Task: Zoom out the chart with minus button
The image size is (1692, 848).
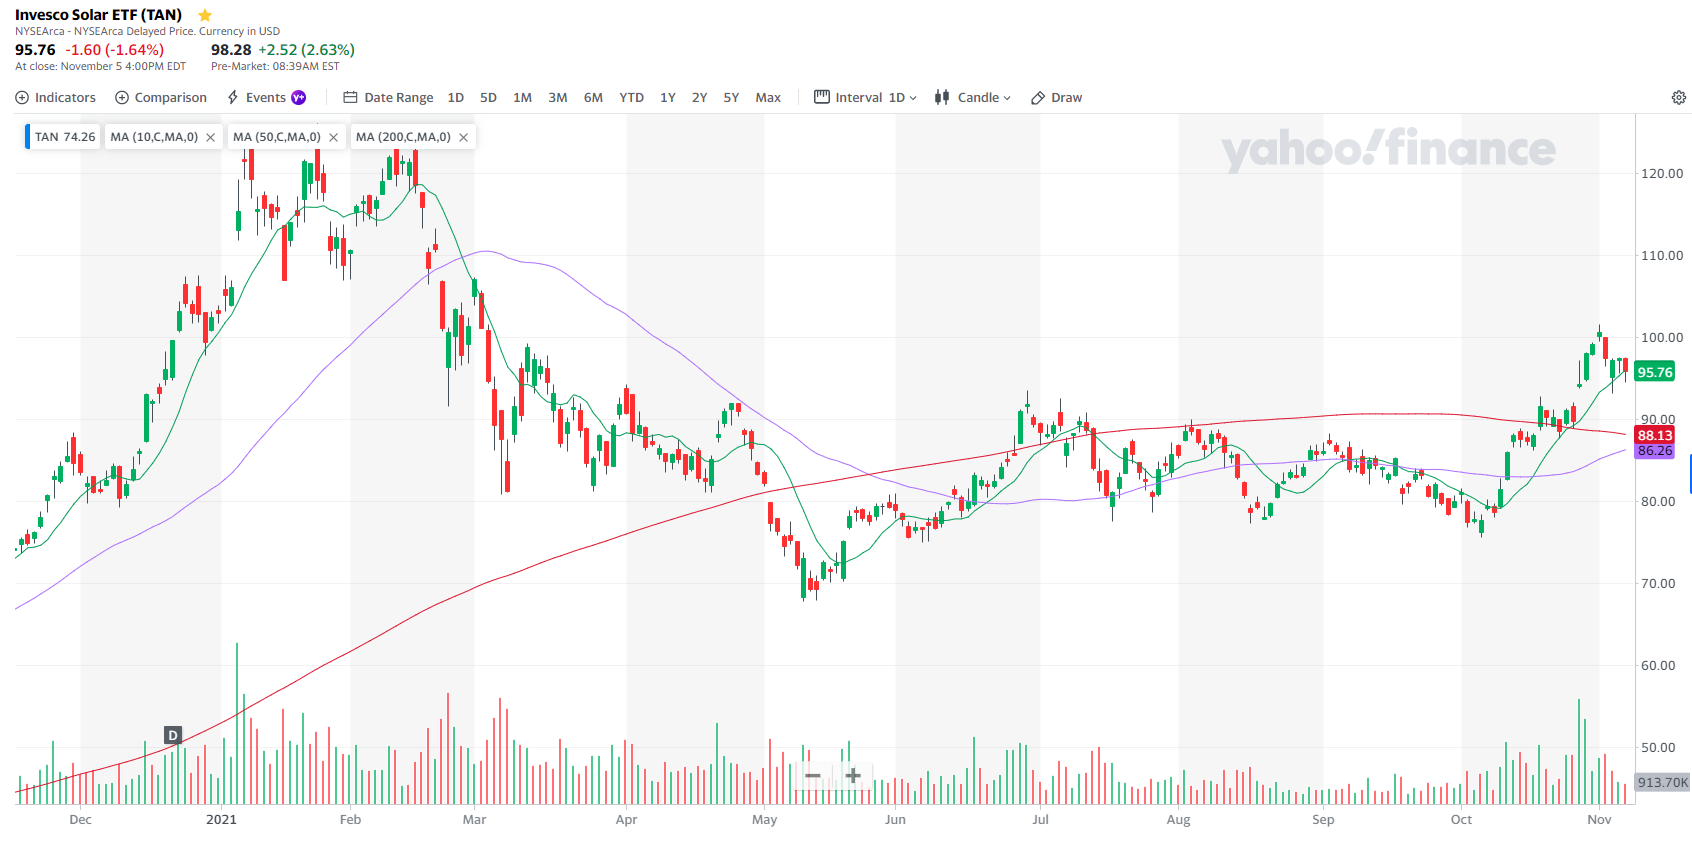Action: pyautogui.click(x=813, y=776)
